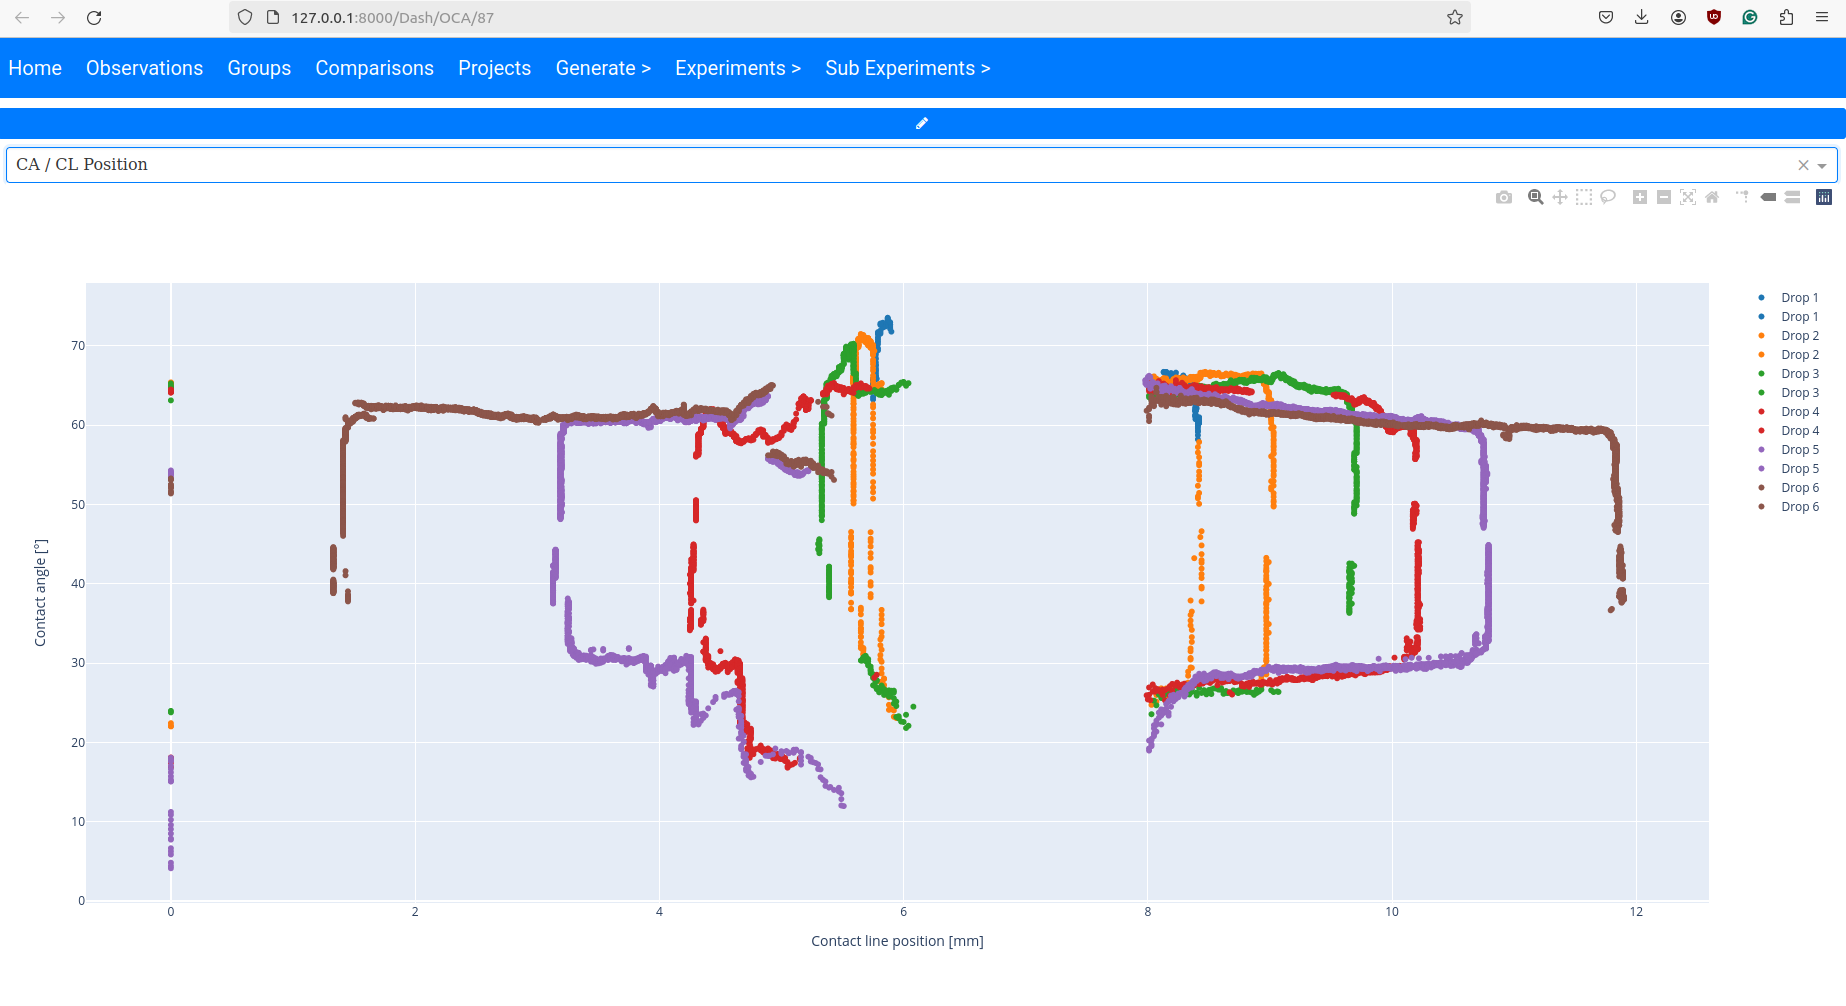Open the extensions puzzle icon

click(x=1786, y=17)
